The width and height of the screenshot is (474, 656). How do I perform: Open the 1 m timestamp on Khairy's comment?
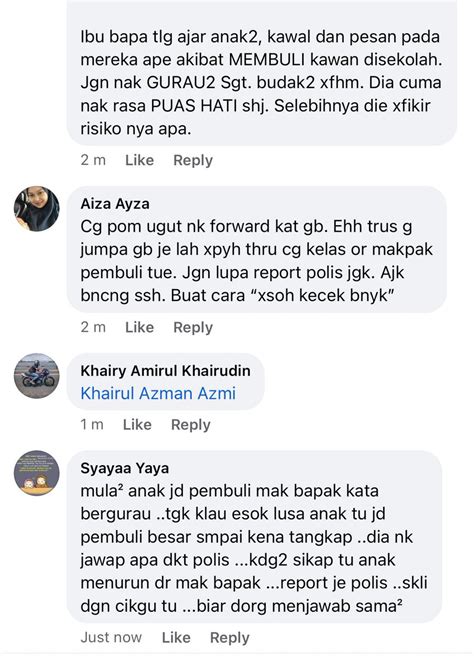pyautogui.click(x=92, y=425)
